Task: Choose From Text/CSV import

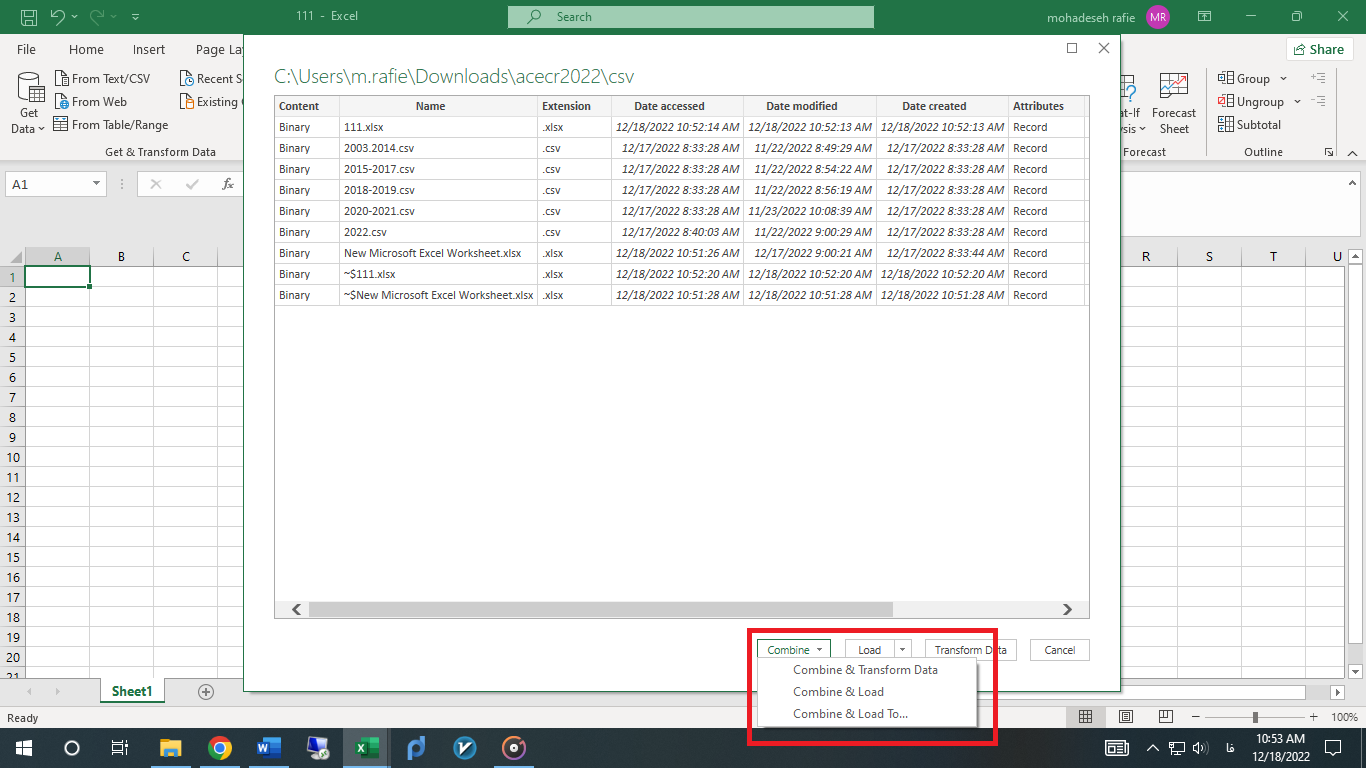Action: [101, 78]
